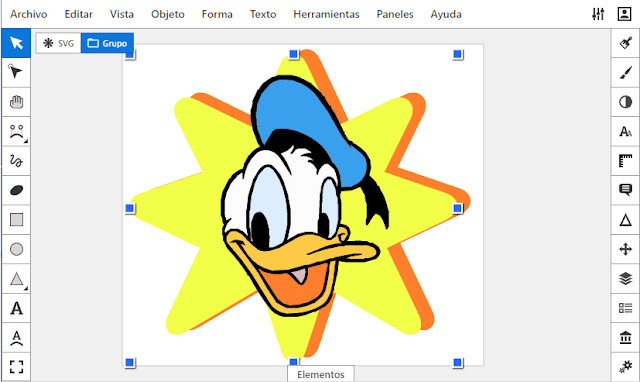Select the Text tool

click(16, 308)
